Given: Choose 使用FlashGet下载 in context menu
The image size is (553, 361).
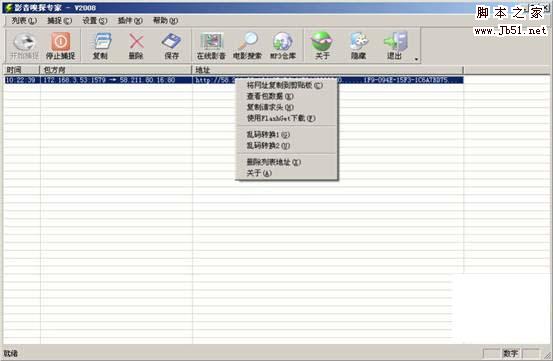Looking at the screenshot, I should click(286, 118).
